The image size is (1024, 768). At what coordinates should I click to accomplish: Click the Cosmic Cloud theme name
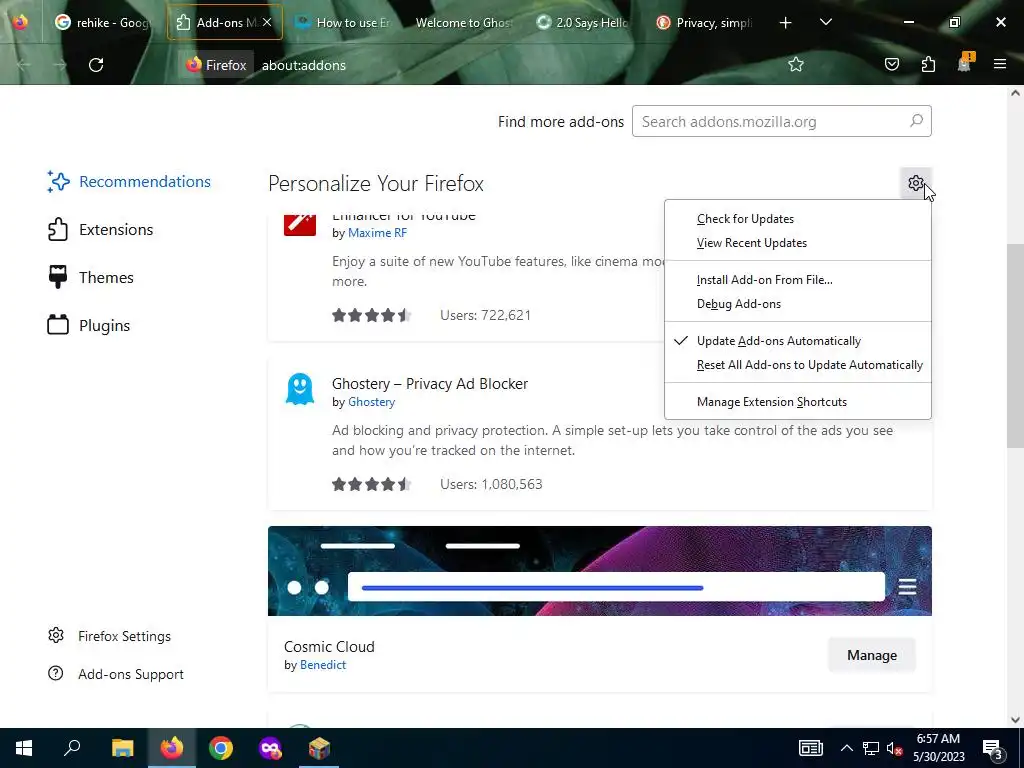pos(329,647)
